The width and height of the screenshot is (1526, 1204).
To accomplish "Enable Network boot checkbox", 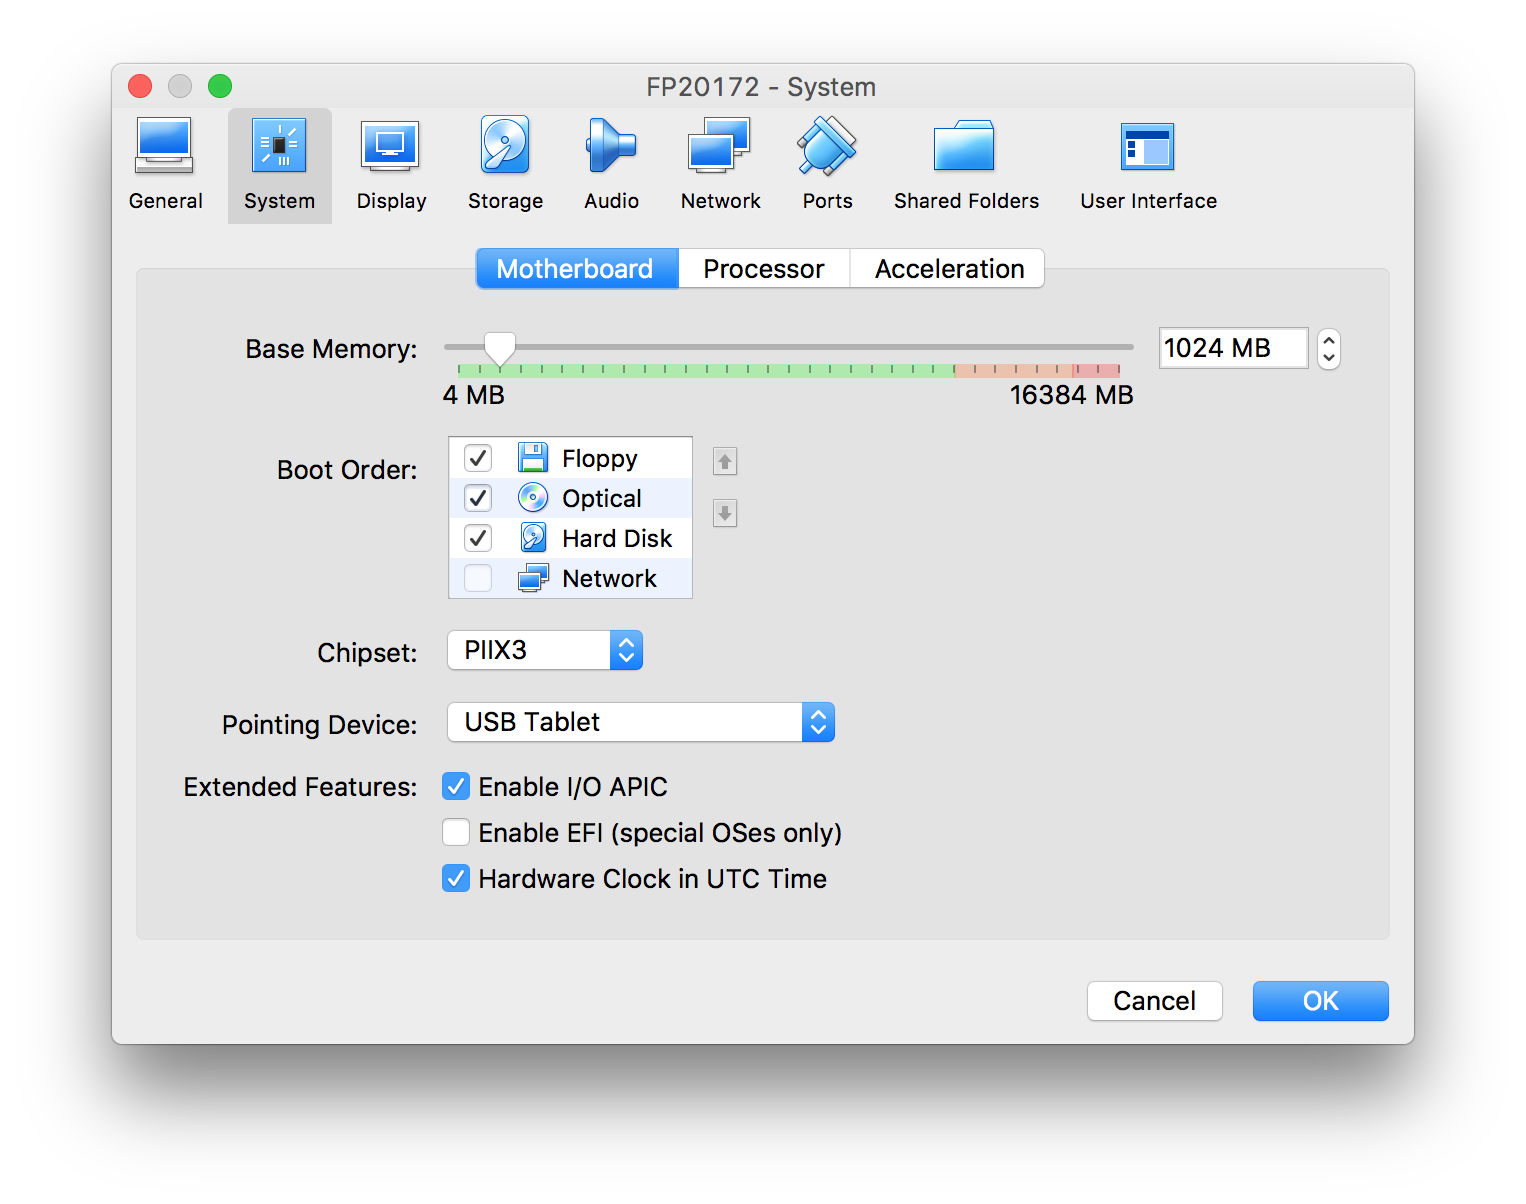I will (478, 578).
